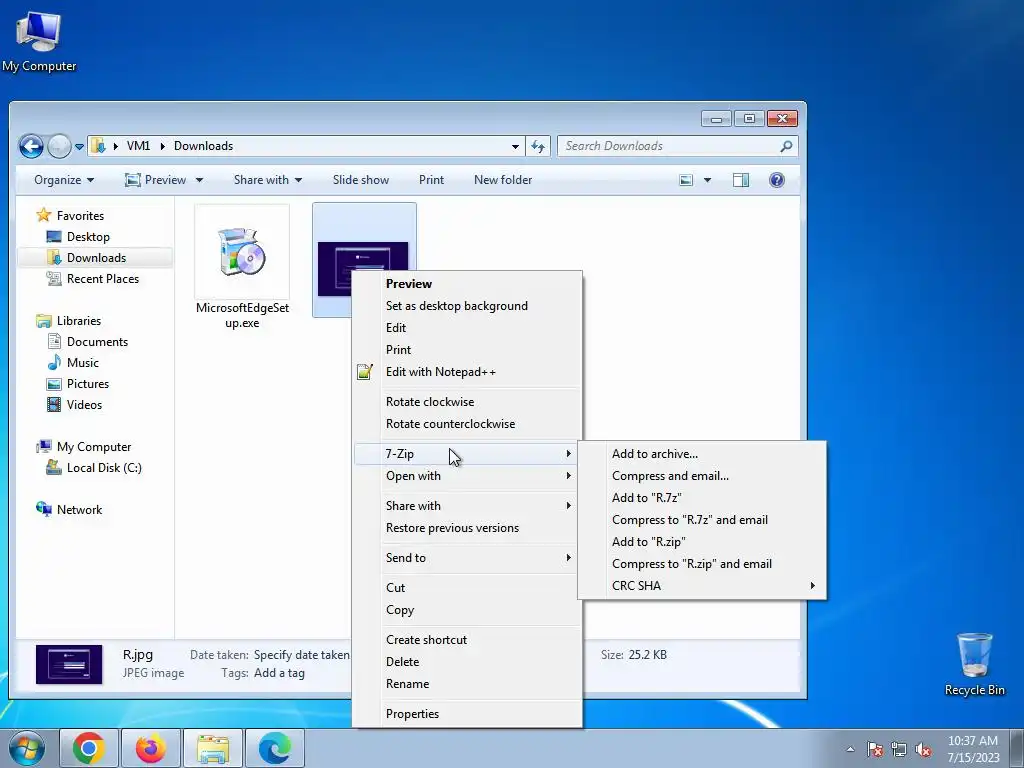
Task: Open the Pictures library
Action: point(88,383)
